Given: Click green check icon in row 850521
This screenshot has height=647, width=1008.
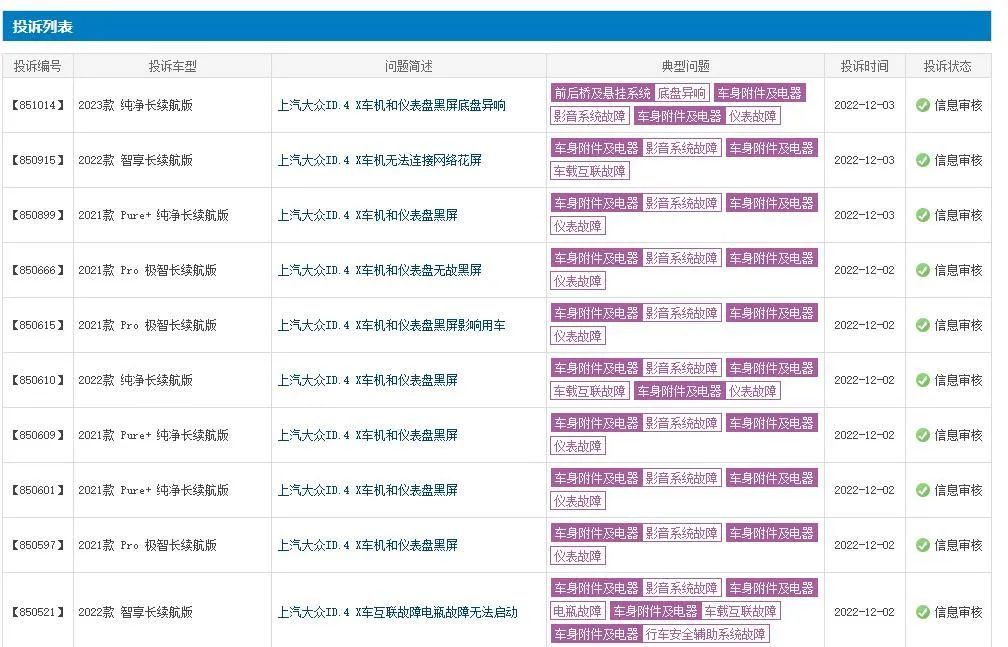Looking at the screenshot, I should tap(922, 612).
